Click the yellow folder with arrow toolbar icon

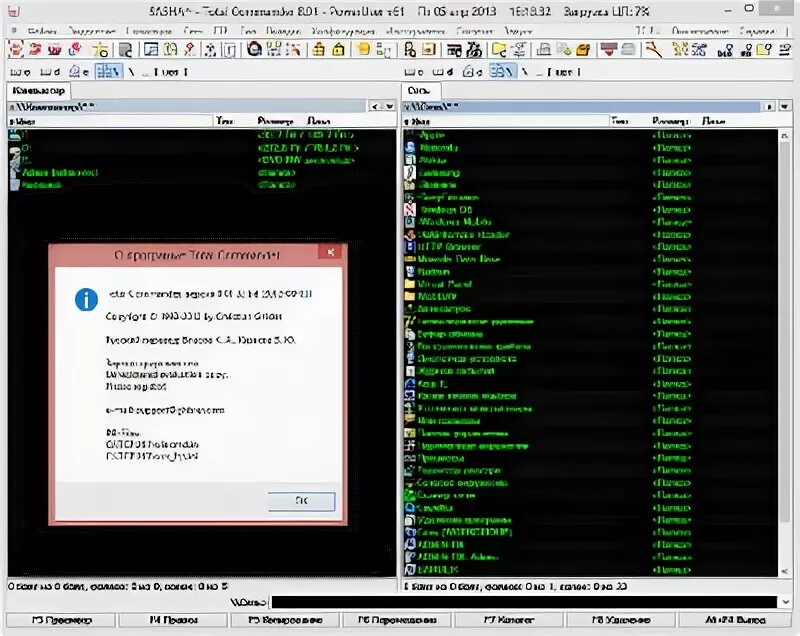[x=498, y=49]
